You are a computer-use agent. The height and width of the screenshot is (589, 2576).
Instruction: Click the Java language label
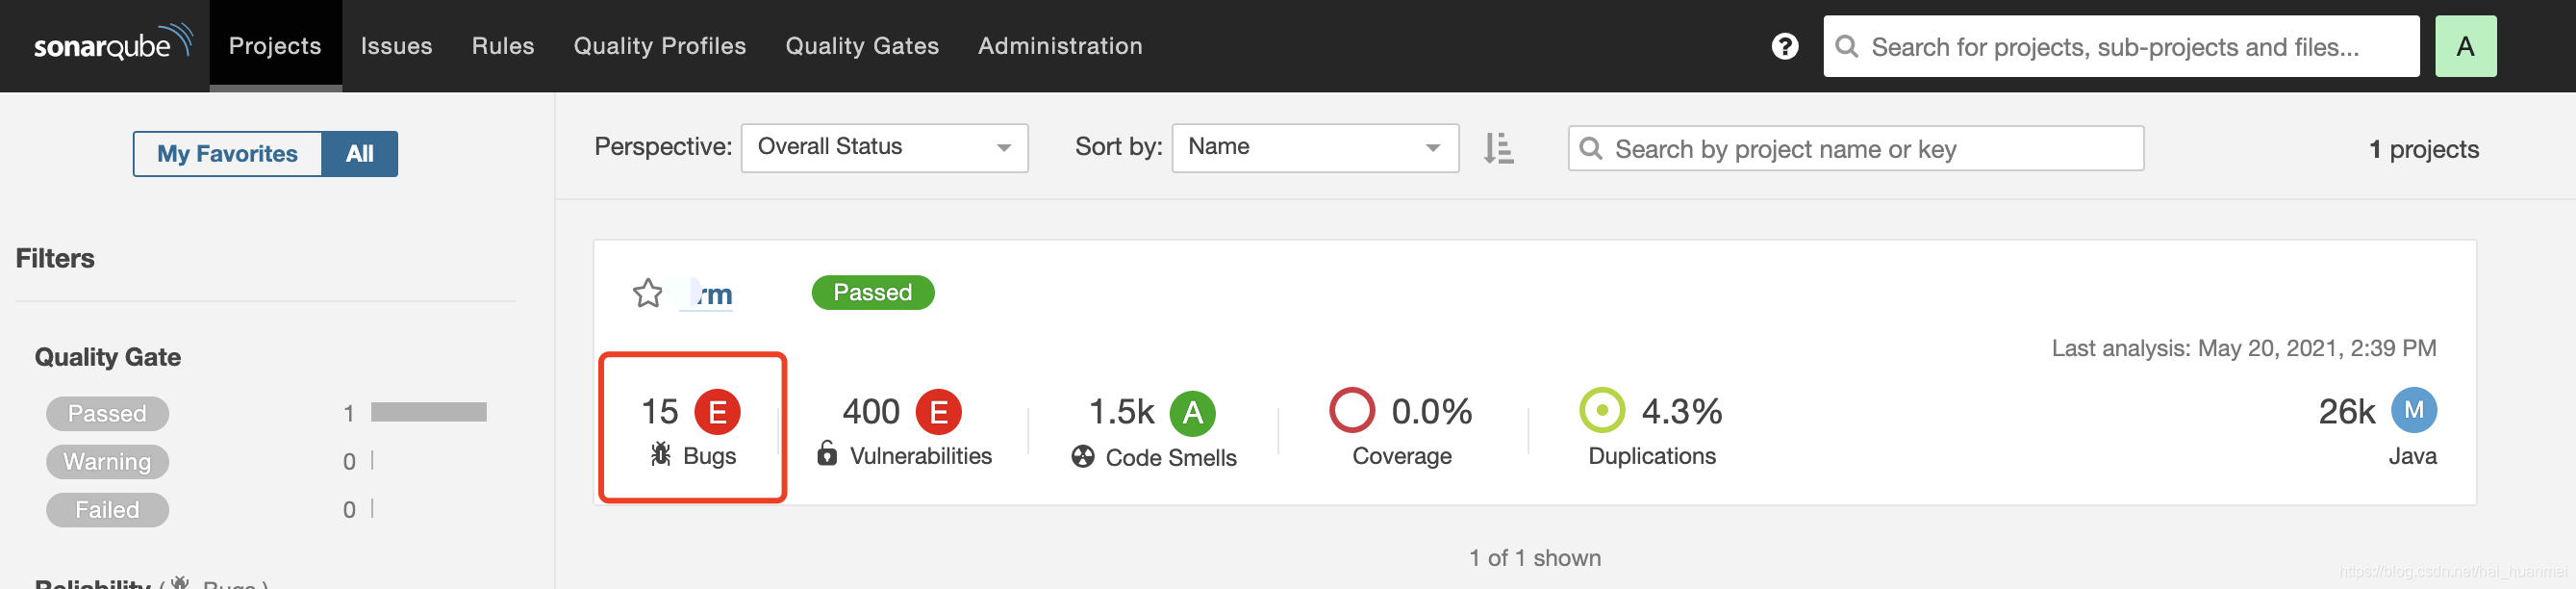[x=2412, y=456]
